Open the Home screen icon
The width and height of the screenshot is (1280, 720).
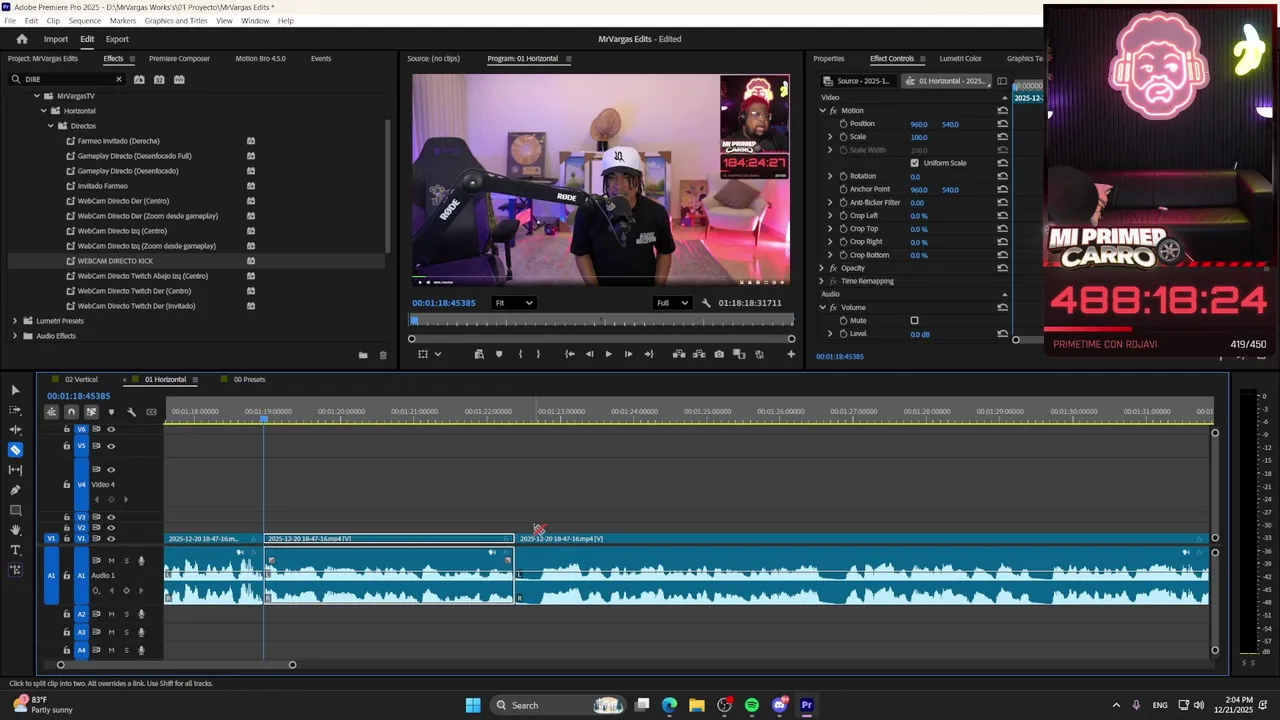coord(21,39)
